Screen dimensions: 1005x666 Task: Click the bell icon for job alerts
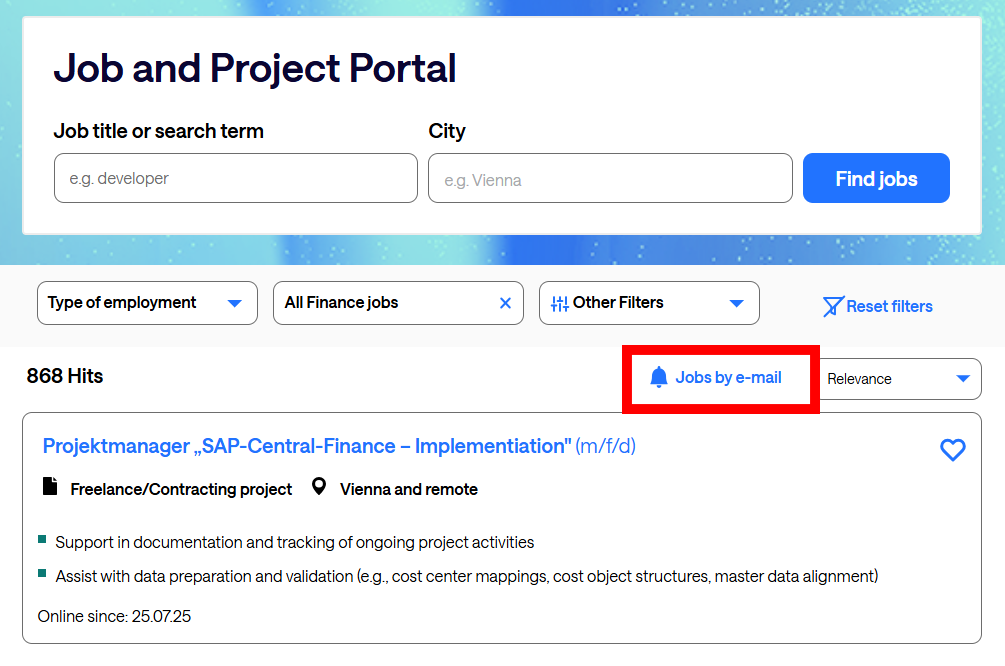click(658, 378)
